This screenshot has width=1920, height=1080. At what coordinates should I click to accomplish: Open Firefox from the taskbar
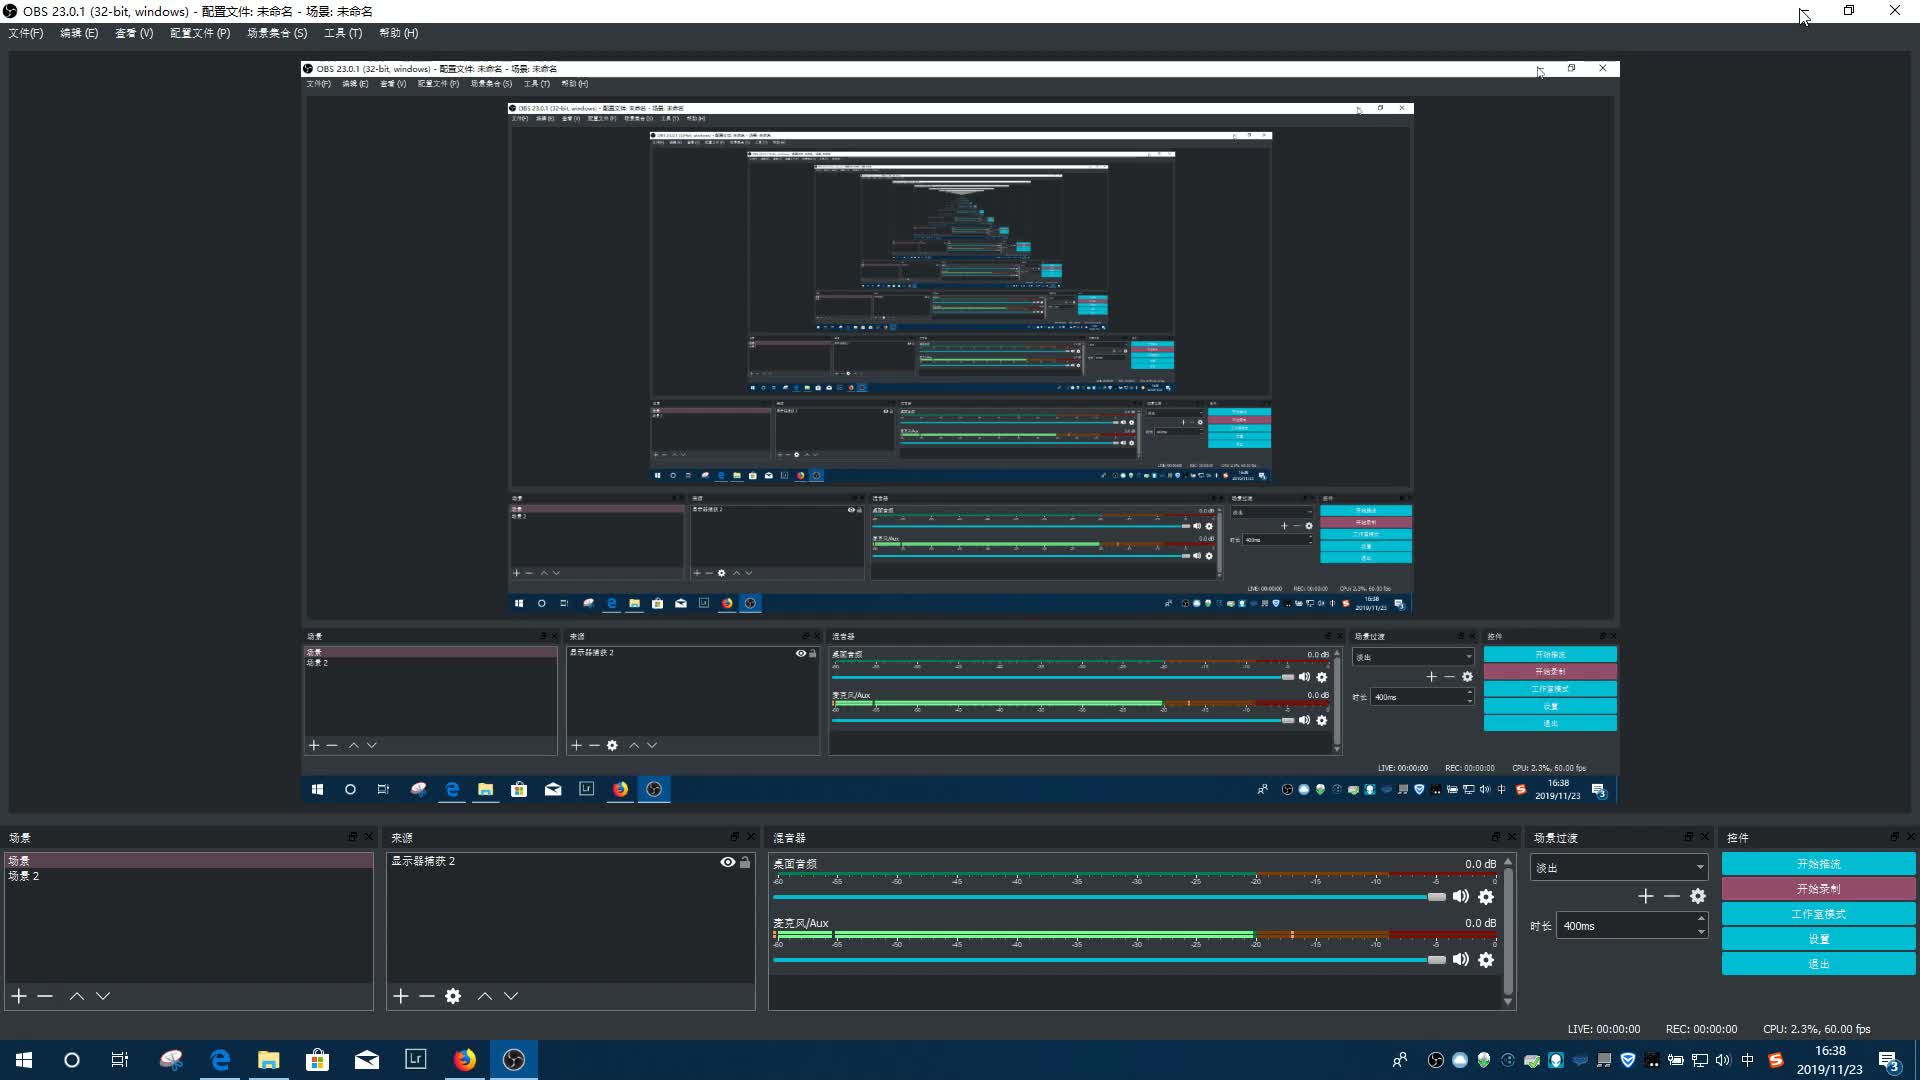[465, 1060]
